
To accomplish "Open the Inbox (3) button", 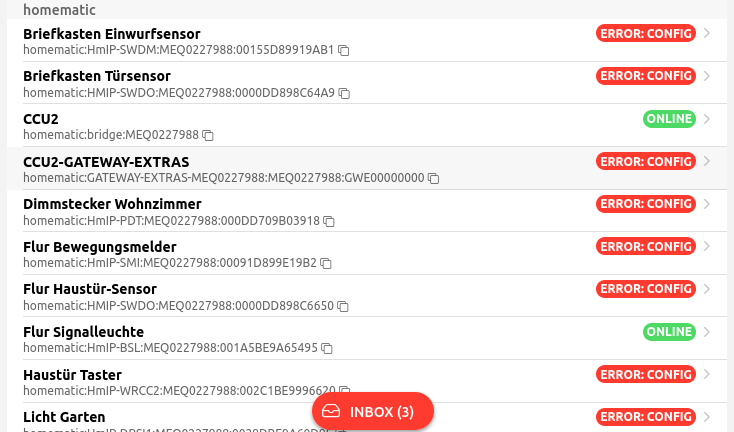I will tap(372, 411).
